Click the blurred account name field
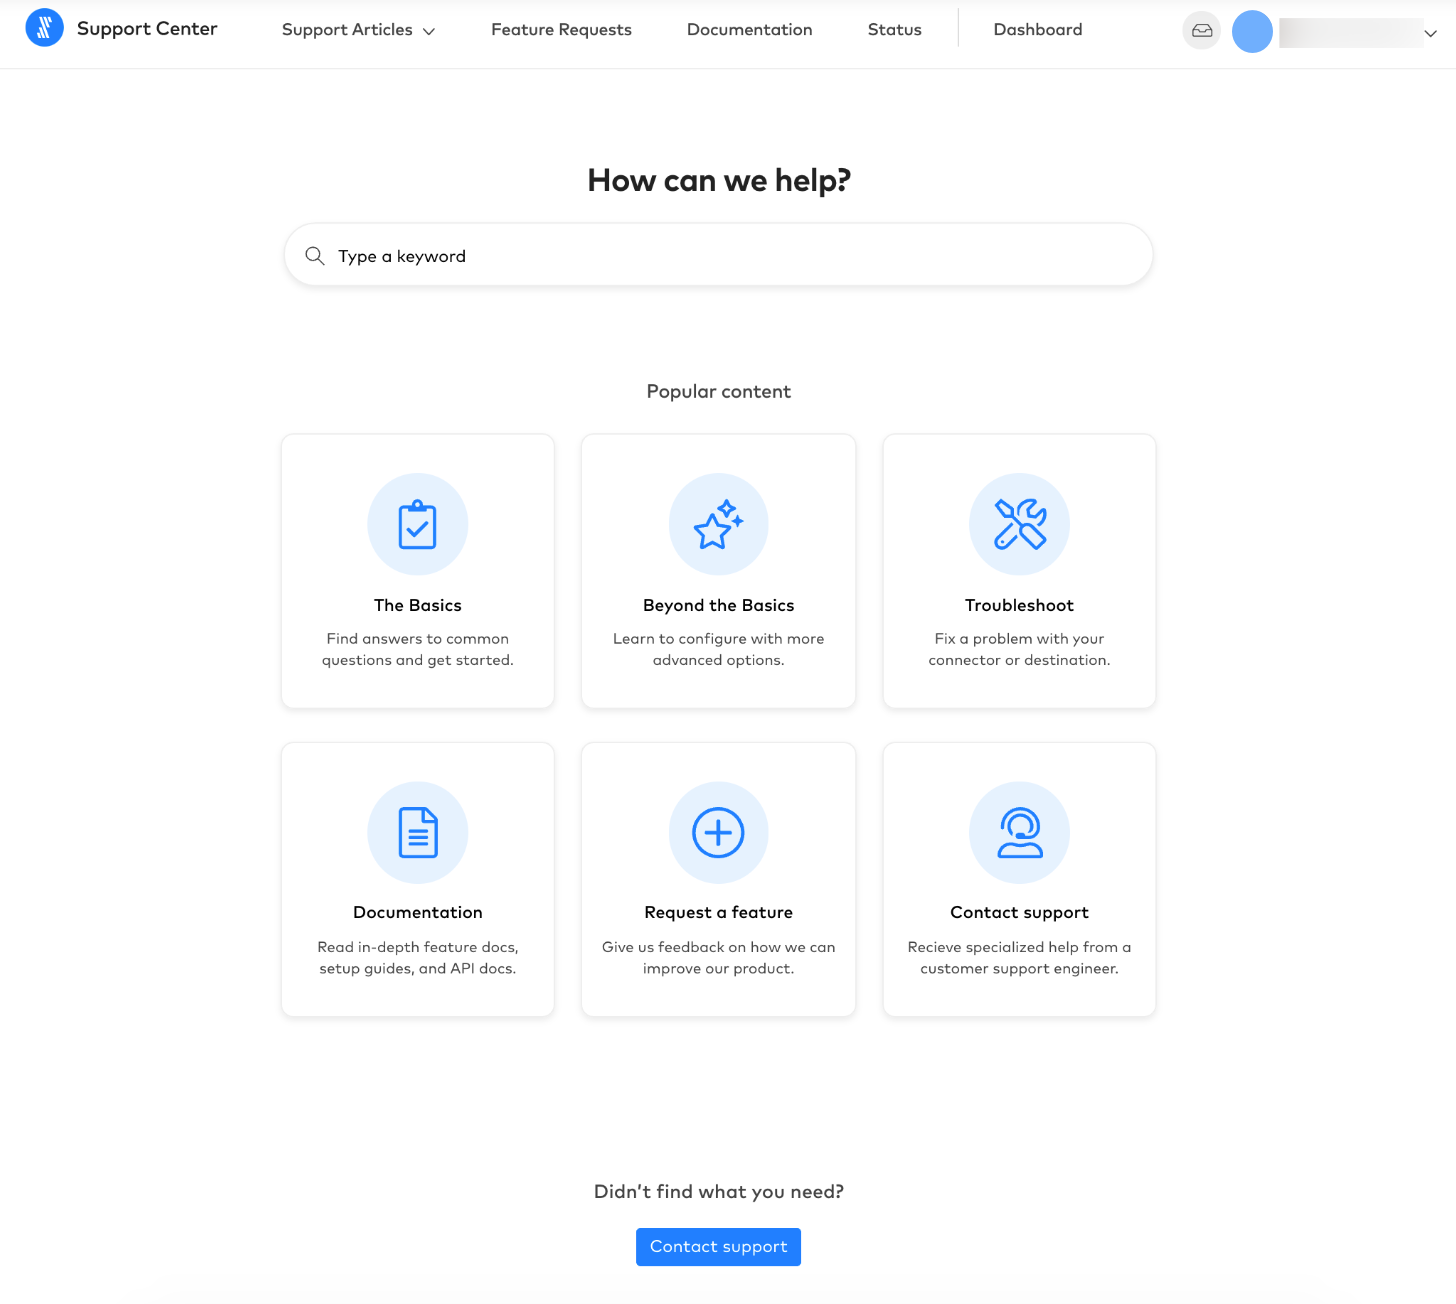The image size is (1456, 1304). point(1350,33)
